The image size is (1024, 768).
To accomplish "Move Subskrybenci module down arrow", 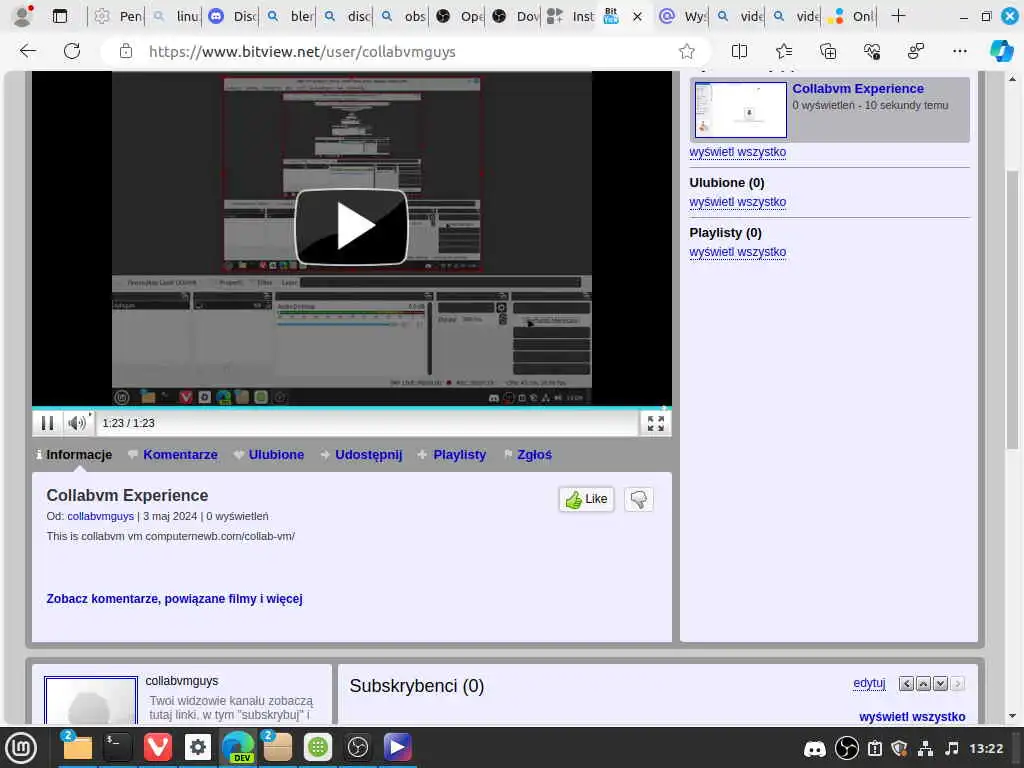I will [x=940, y=684].
